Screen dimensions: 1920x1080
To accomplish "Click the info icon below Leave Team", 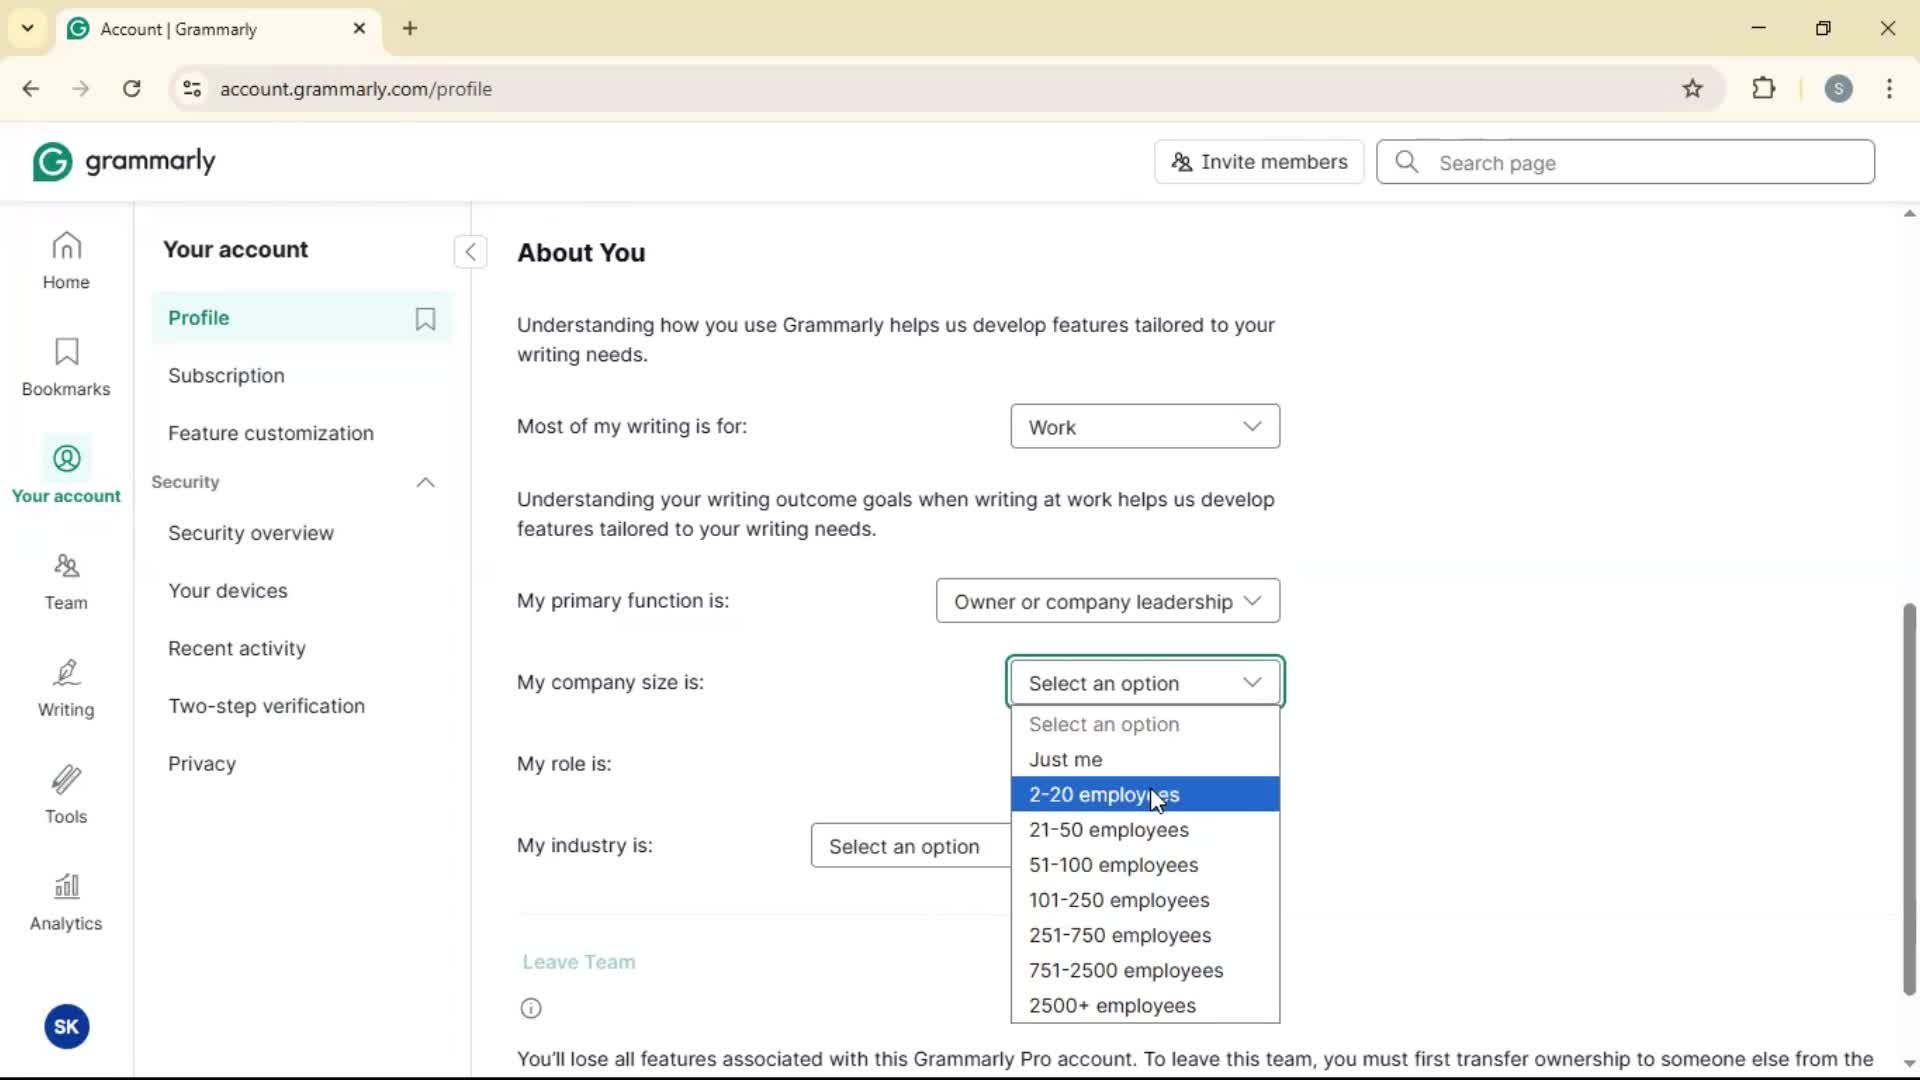I will pyautogui.click(x=531, y=1008).
